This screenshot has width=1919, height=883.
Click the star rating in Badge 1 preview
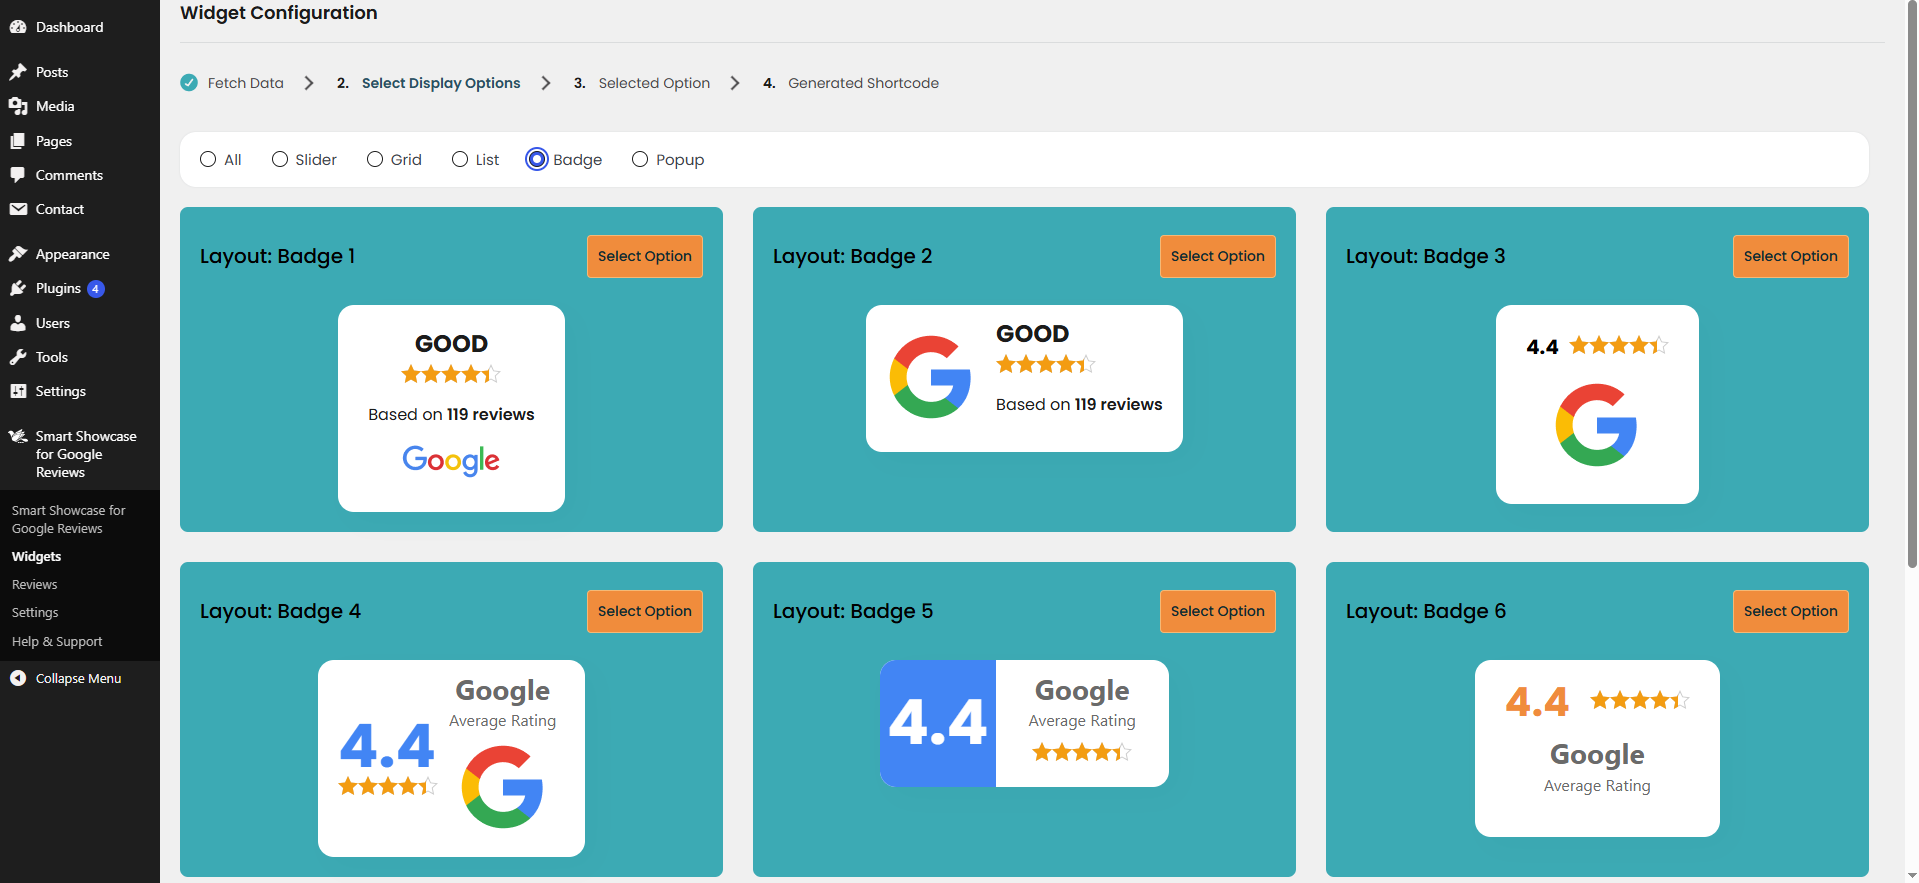(451, 374)
